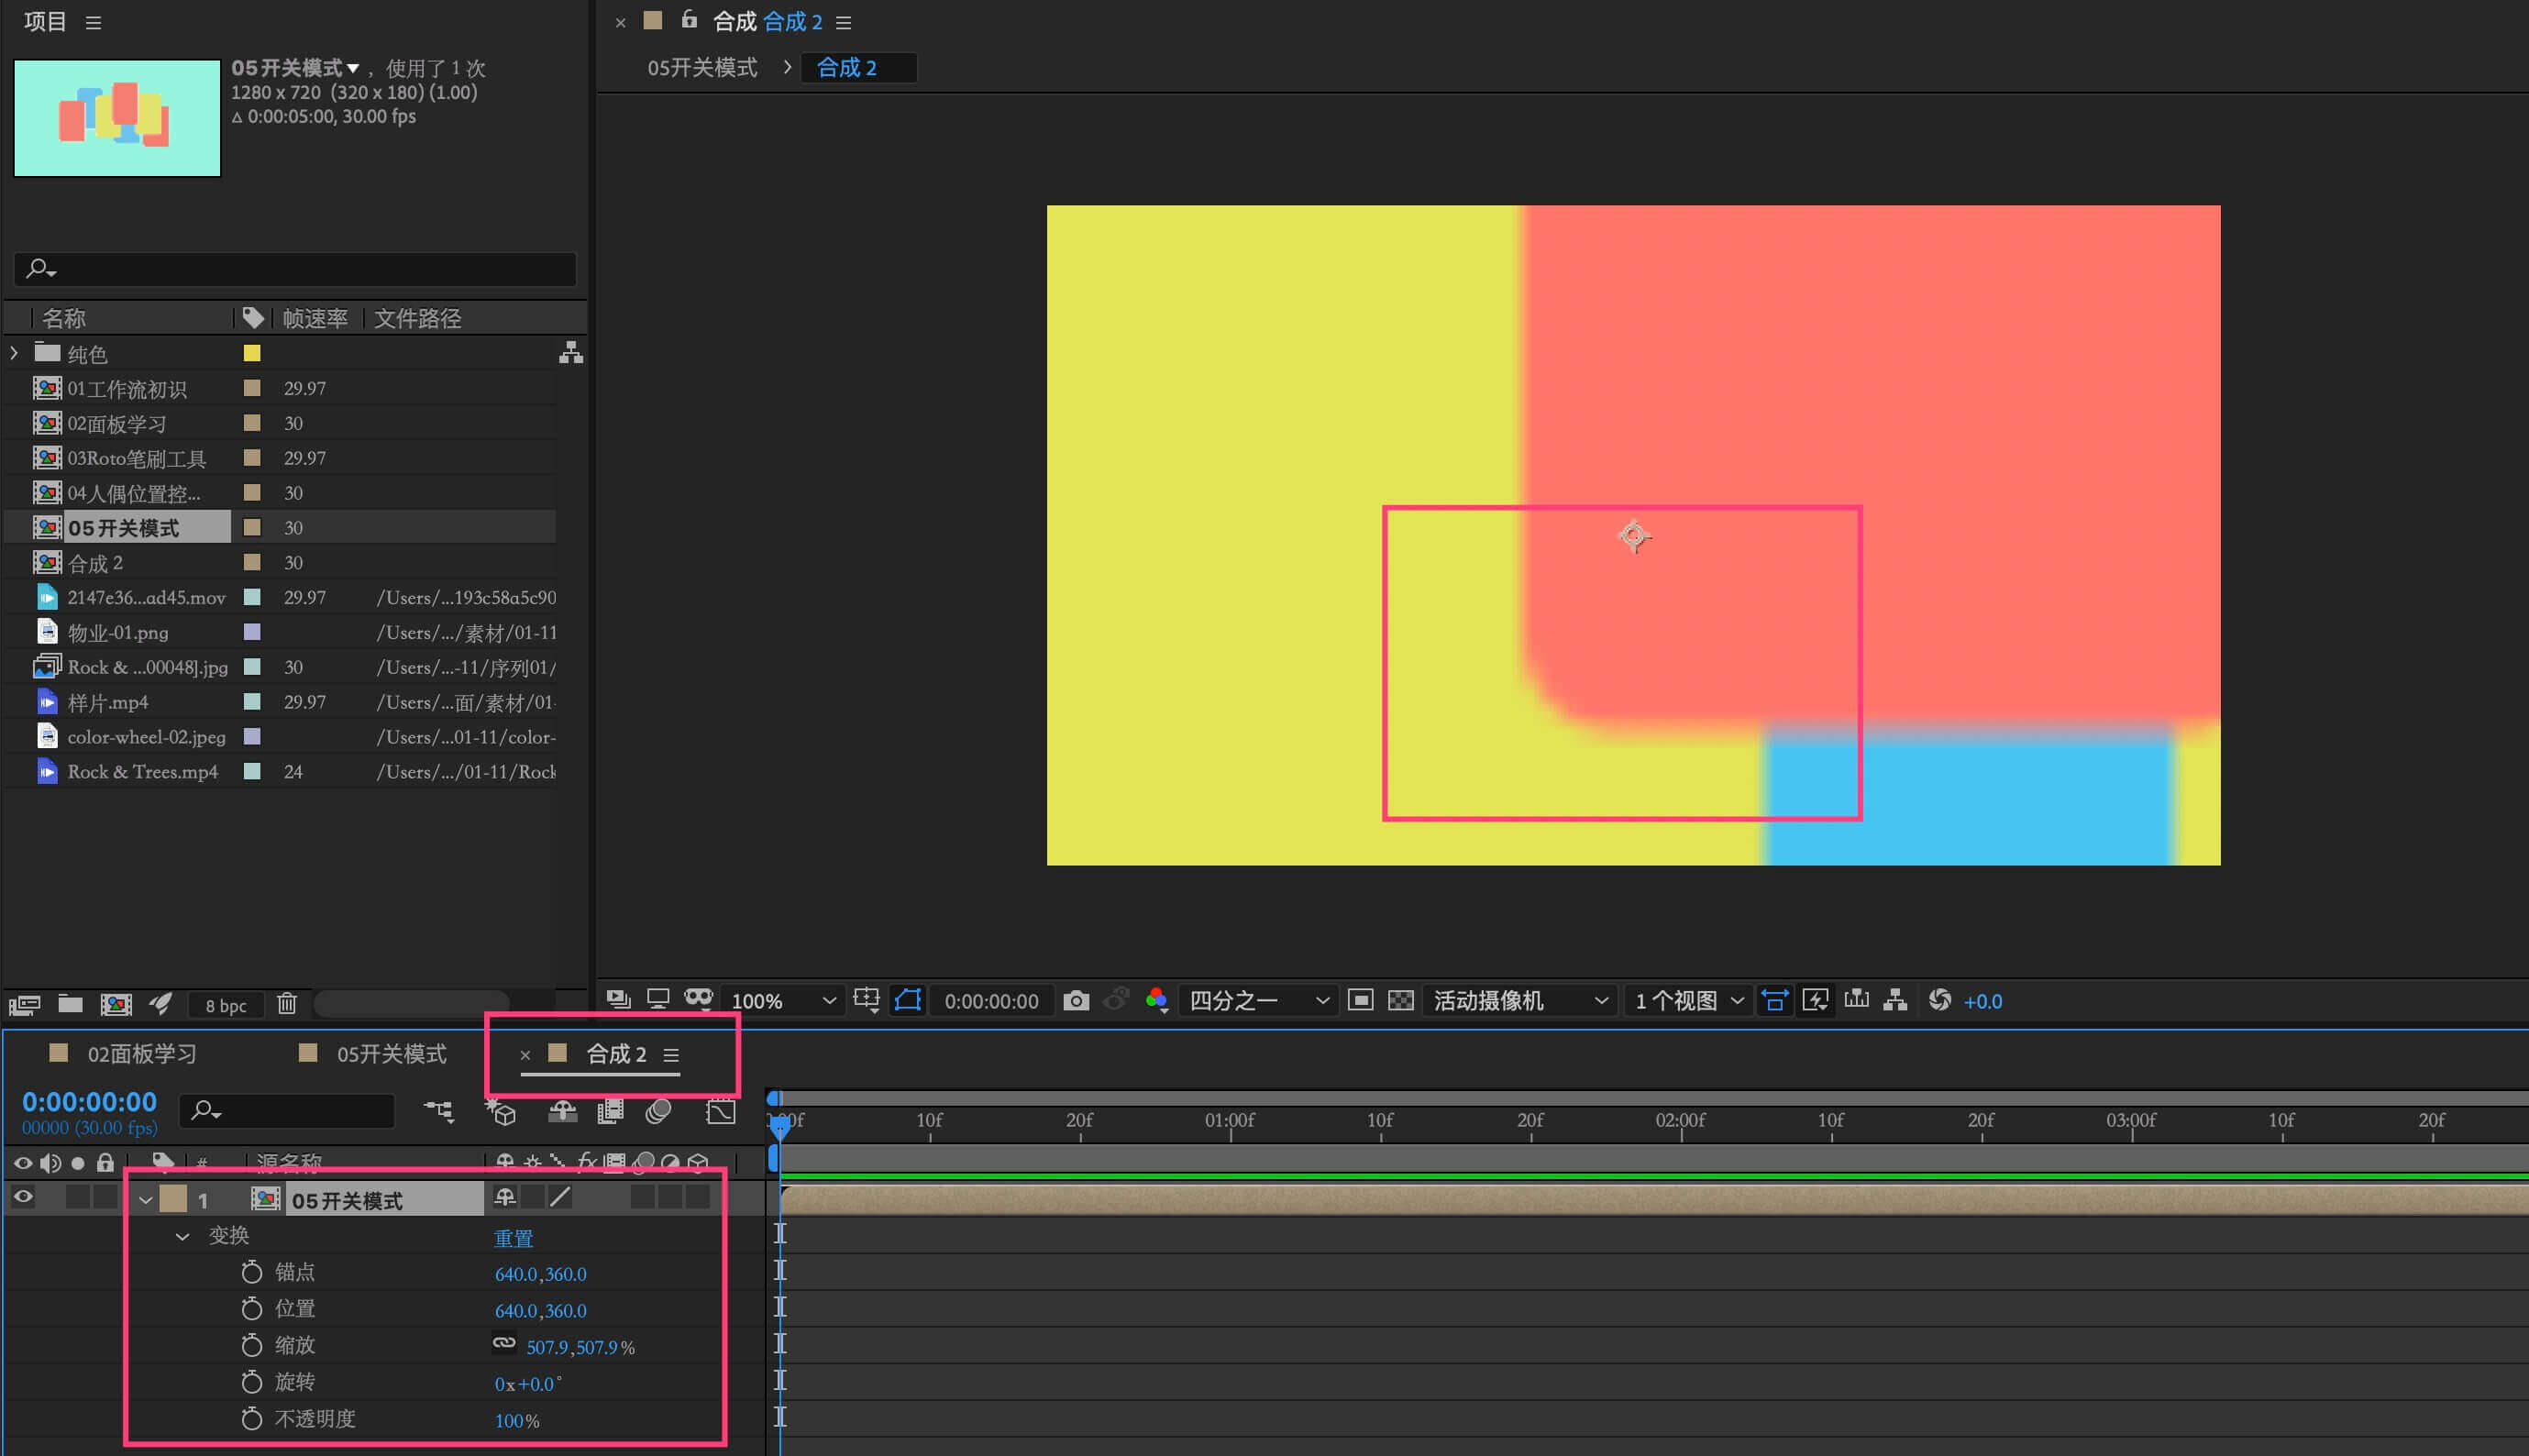
Task: Click the 05开关模式 breadcrumb in viewer
Action: click(702, 68)
